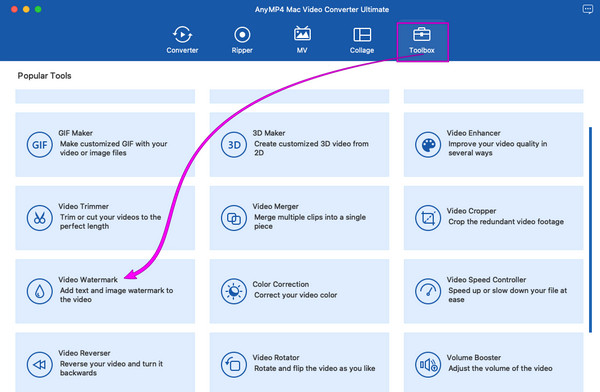The image size is (600, 392).
Task: Click the Color Correction sun icon
Action: click(x=234, y=291)
